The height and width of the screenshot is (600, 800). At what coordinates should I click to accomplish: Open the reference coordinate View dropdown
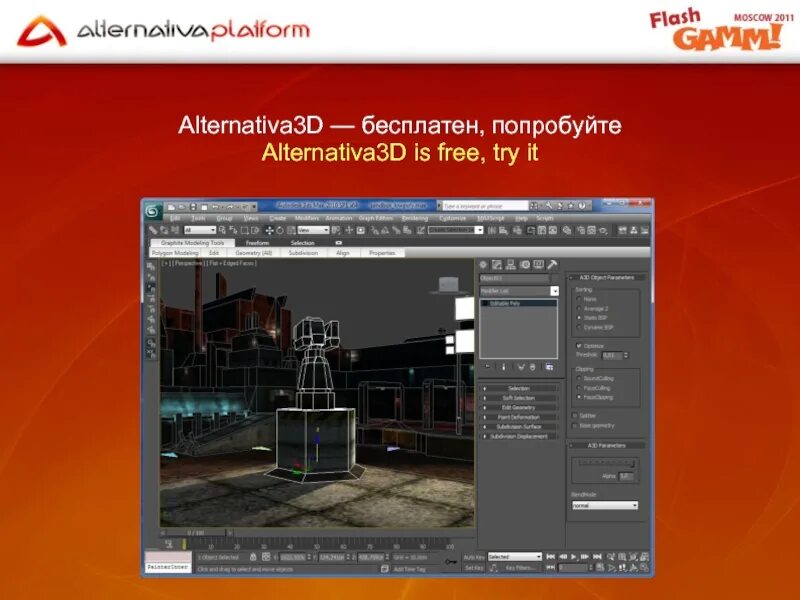point(313,231)
